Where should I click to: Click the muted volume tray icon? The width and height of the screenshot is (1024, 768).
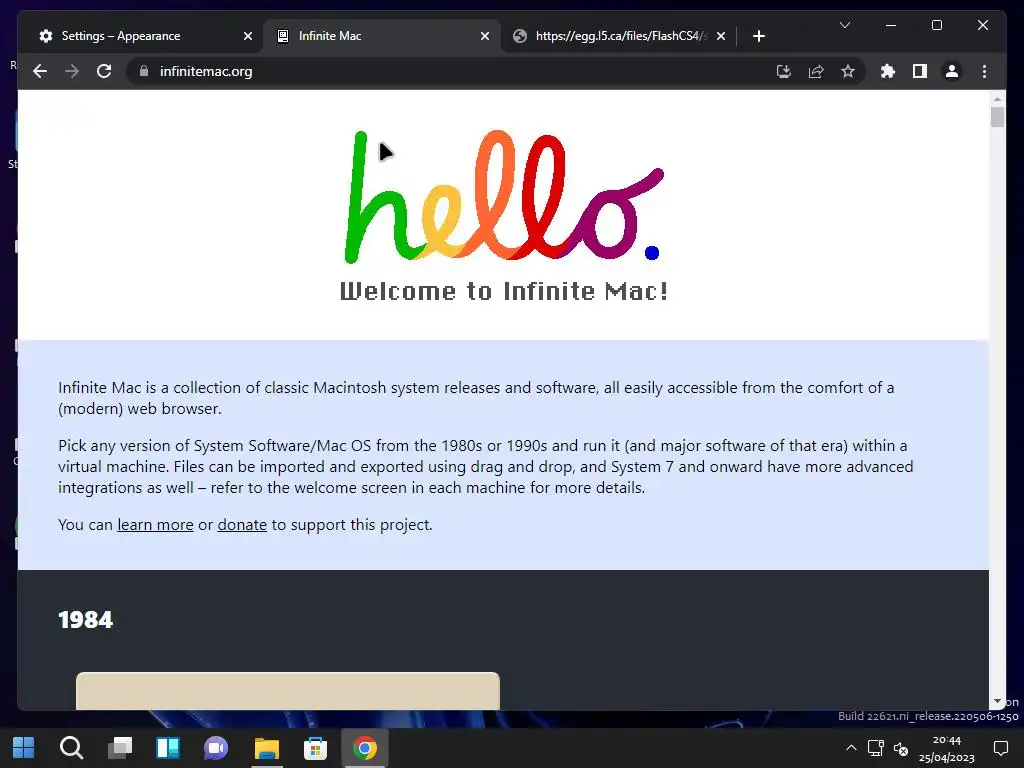(901, 749)
